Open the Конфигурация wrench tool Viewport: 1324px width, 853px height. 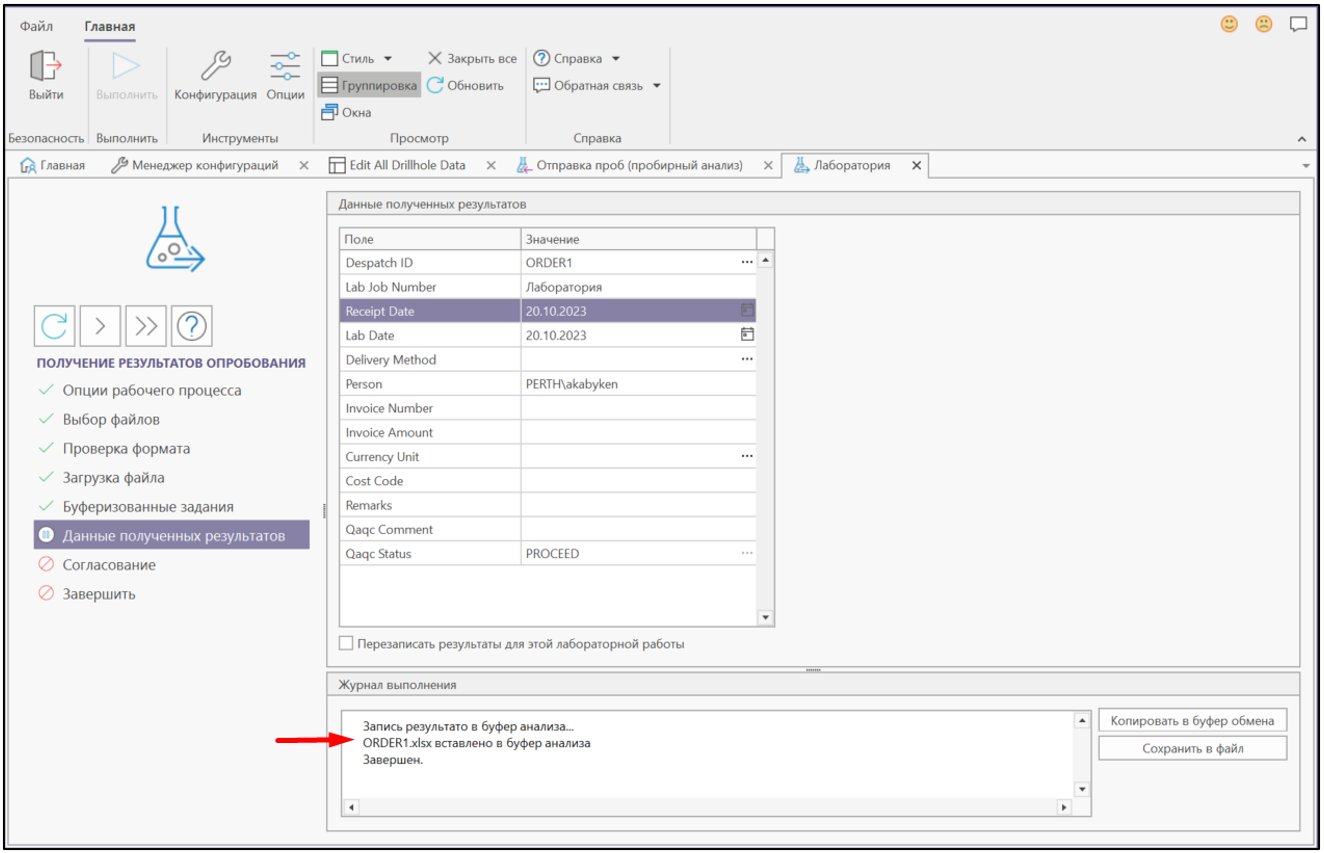click(215, 67)
